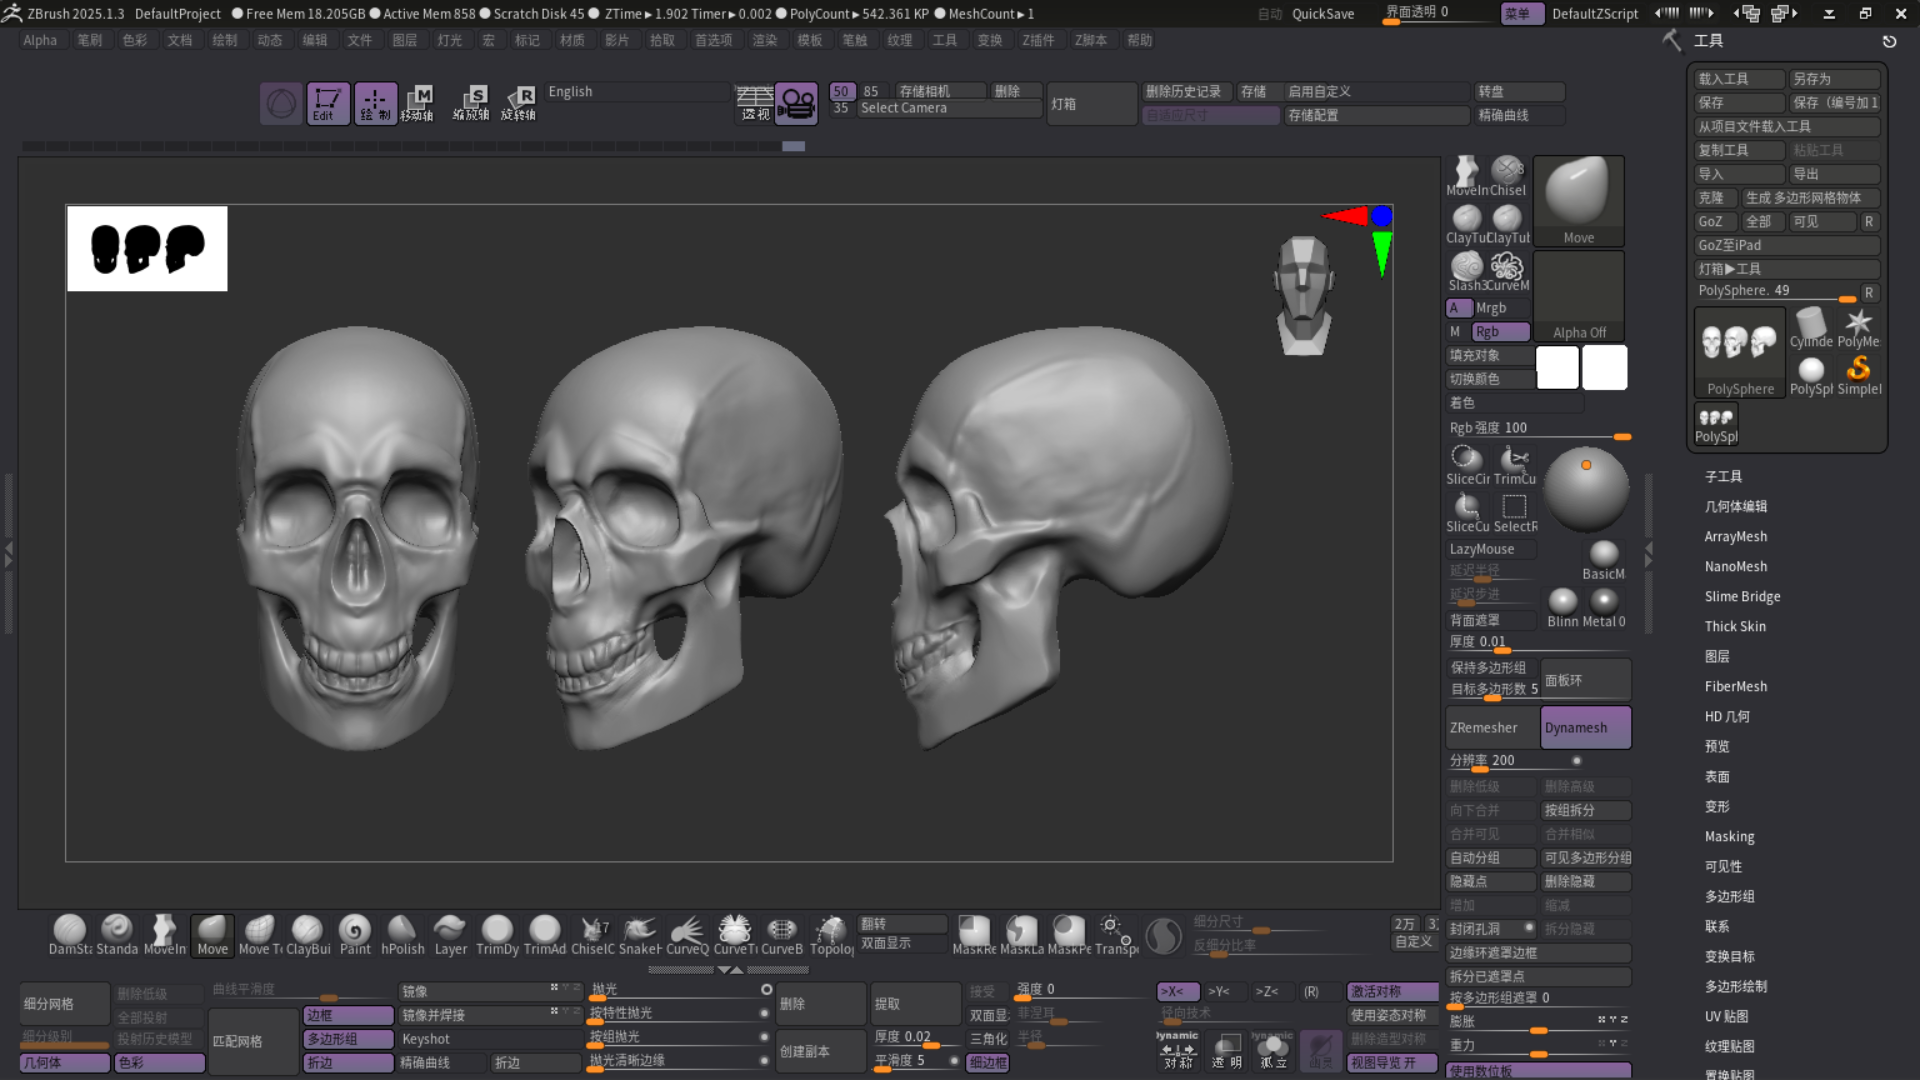
Task: Adjust the Rgb 强度 intensity slider
Action: pos(1538,428)
